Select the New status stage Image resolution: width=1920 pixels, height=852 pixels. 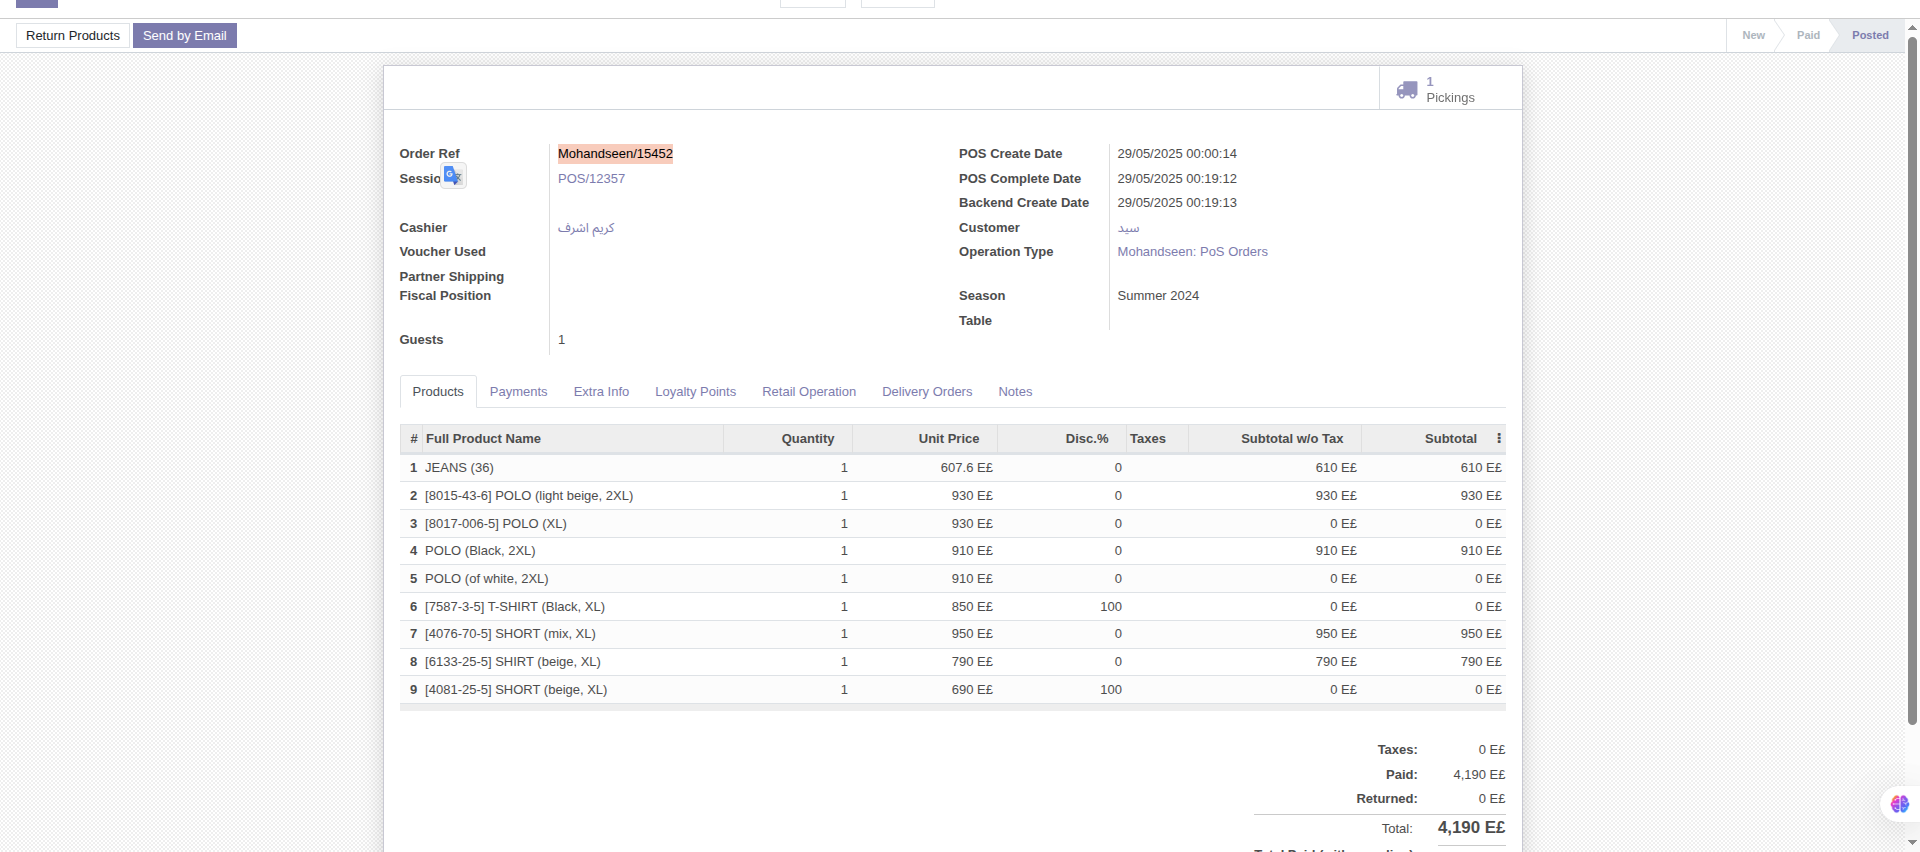point(1753,35)
